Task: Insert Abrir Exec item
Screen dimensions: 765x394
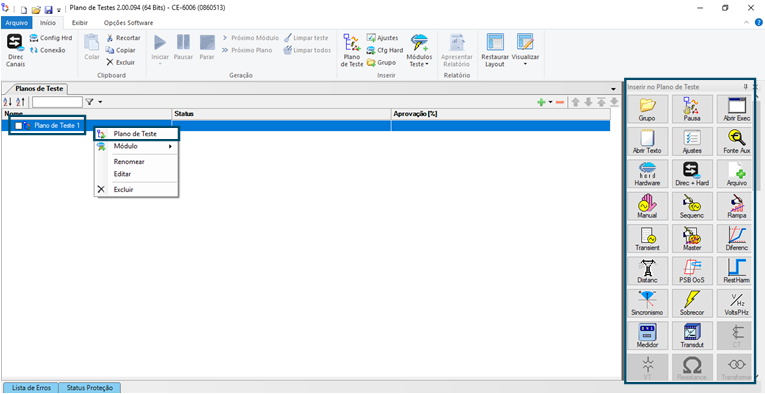Action: point(736,109)
